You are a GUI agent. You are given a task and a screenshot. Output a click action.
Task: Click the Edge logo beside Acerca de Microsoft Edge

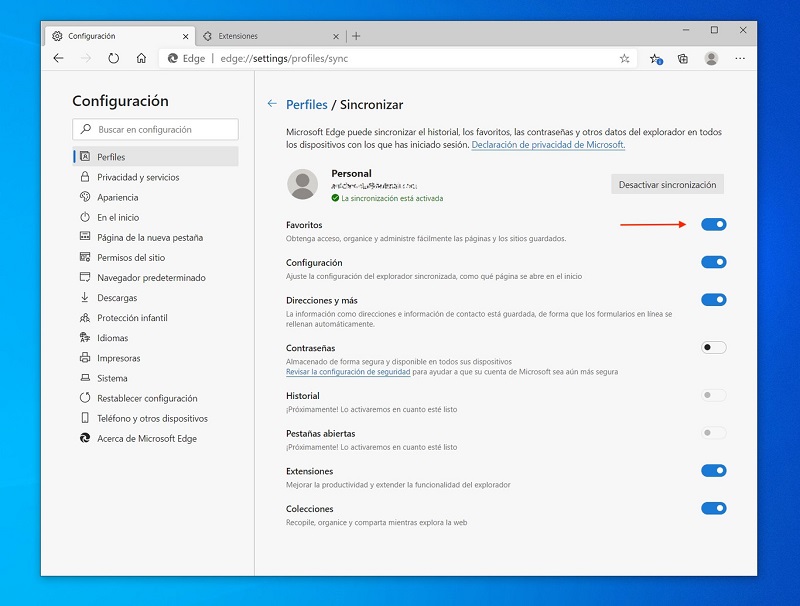[x=85, y=438]
